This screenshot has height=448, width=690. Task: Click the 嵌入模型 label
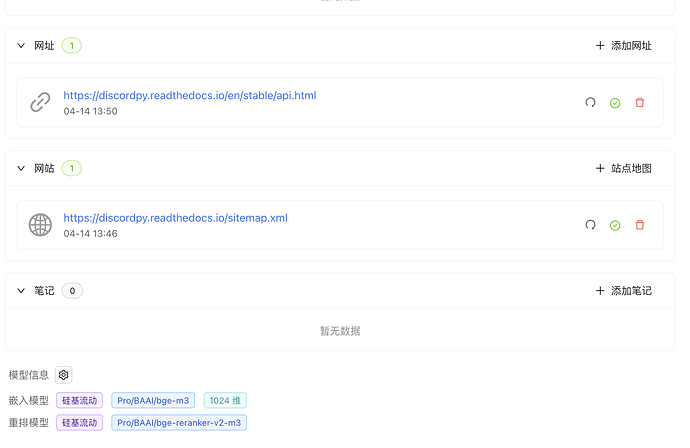point(29,400)
